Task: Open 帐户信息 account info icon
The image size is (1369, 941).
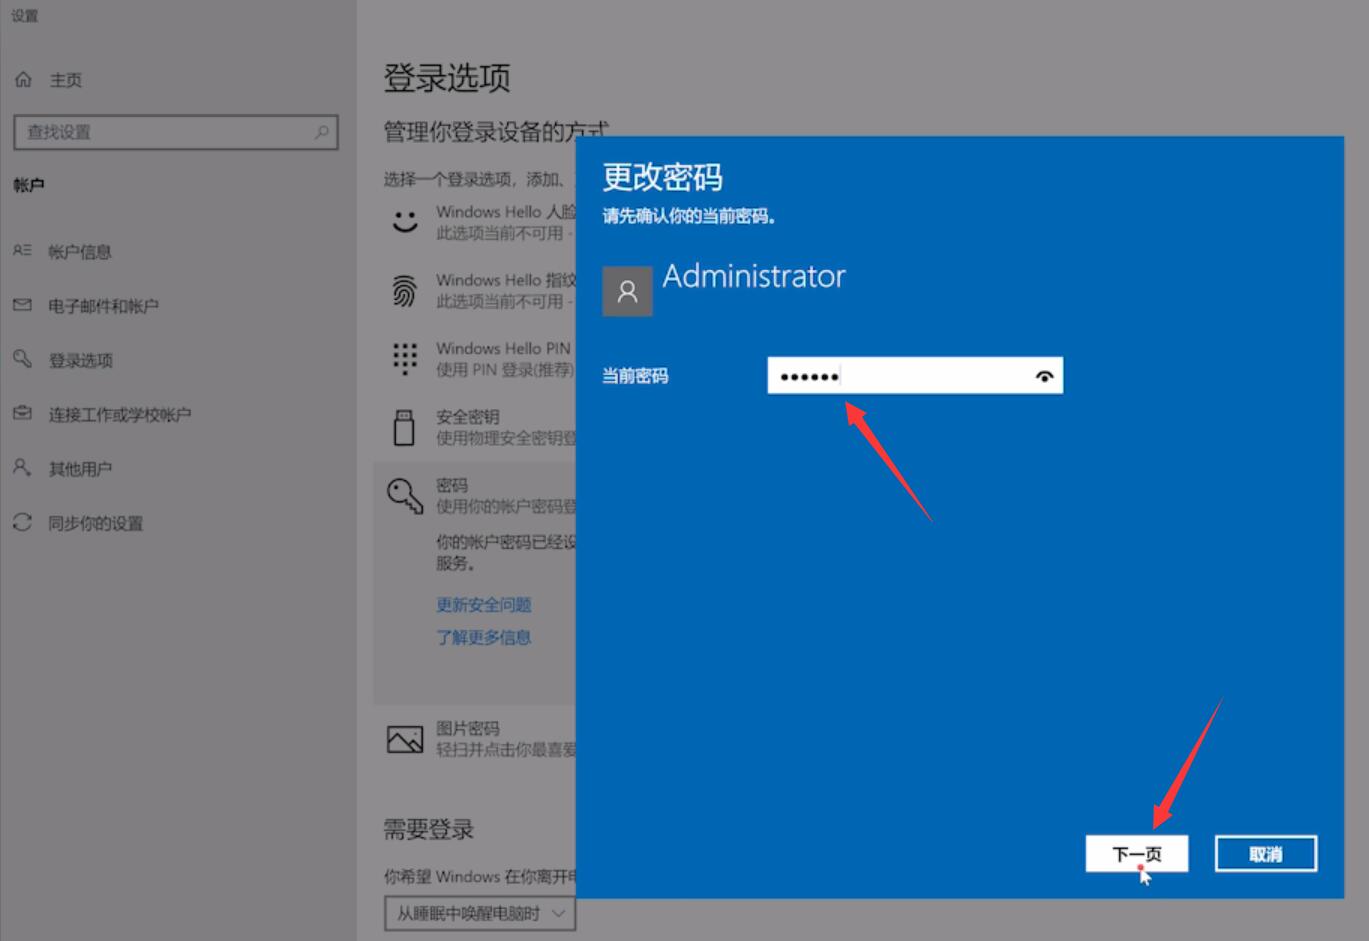Action: pos(22,251)
